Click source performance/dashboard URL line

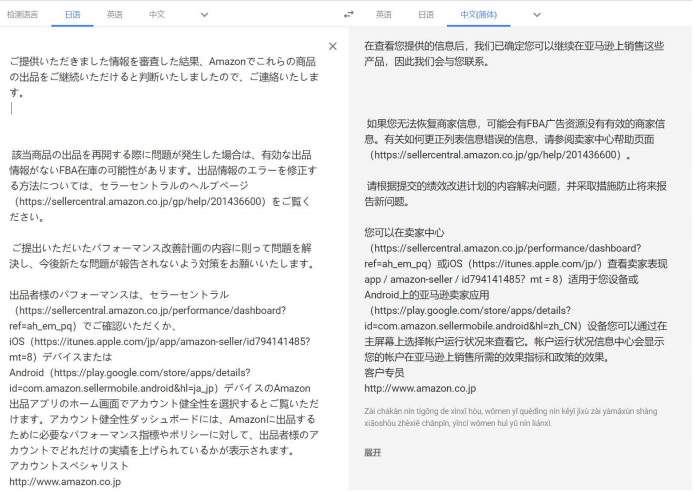pos(150,310)
